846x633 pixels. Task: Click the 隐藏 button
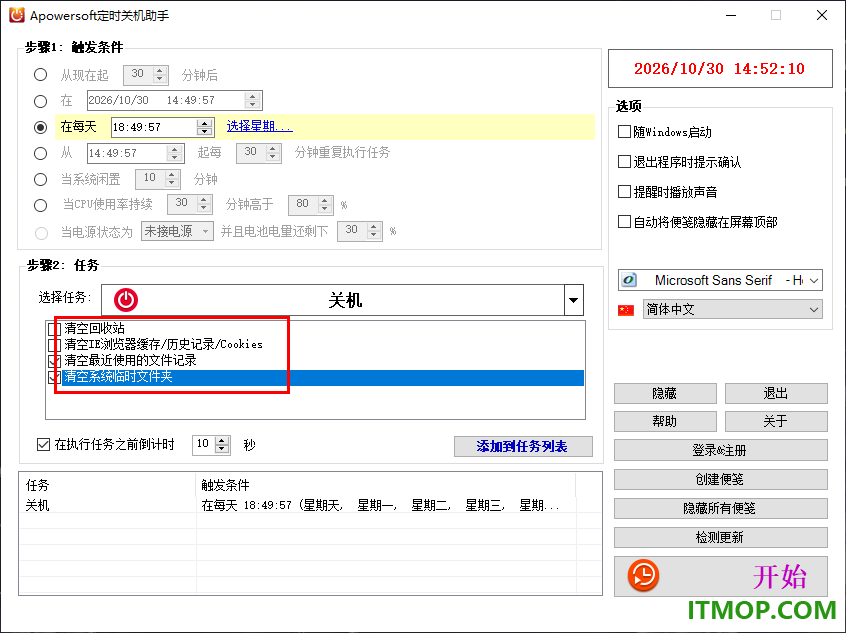pyautogui.click(x=665, y=393)
